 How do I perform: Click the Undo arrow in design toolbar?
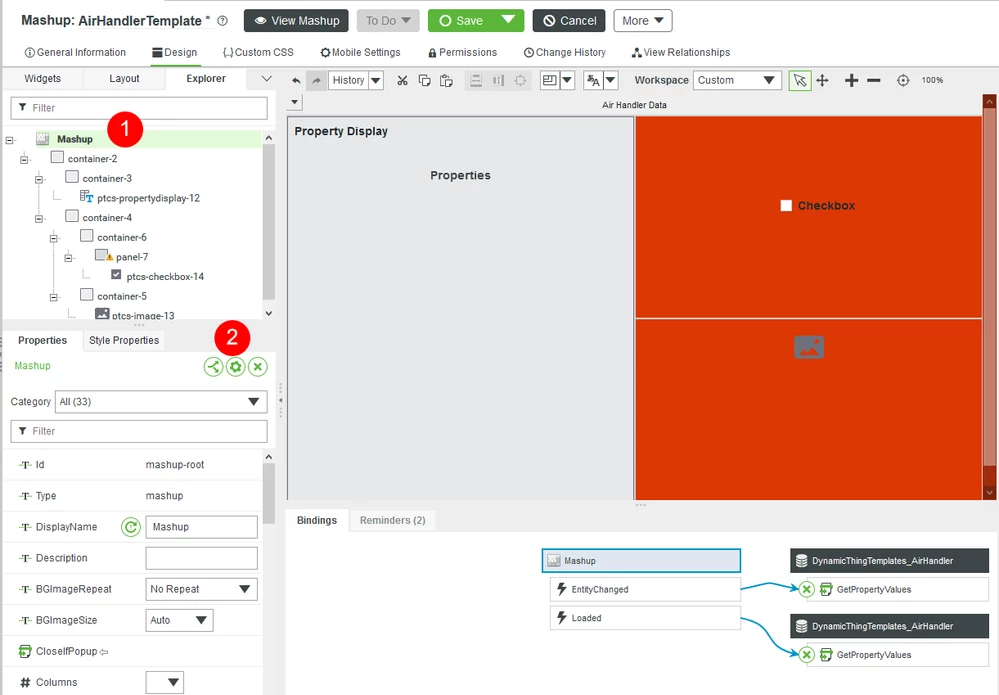(x=296, y=80)
